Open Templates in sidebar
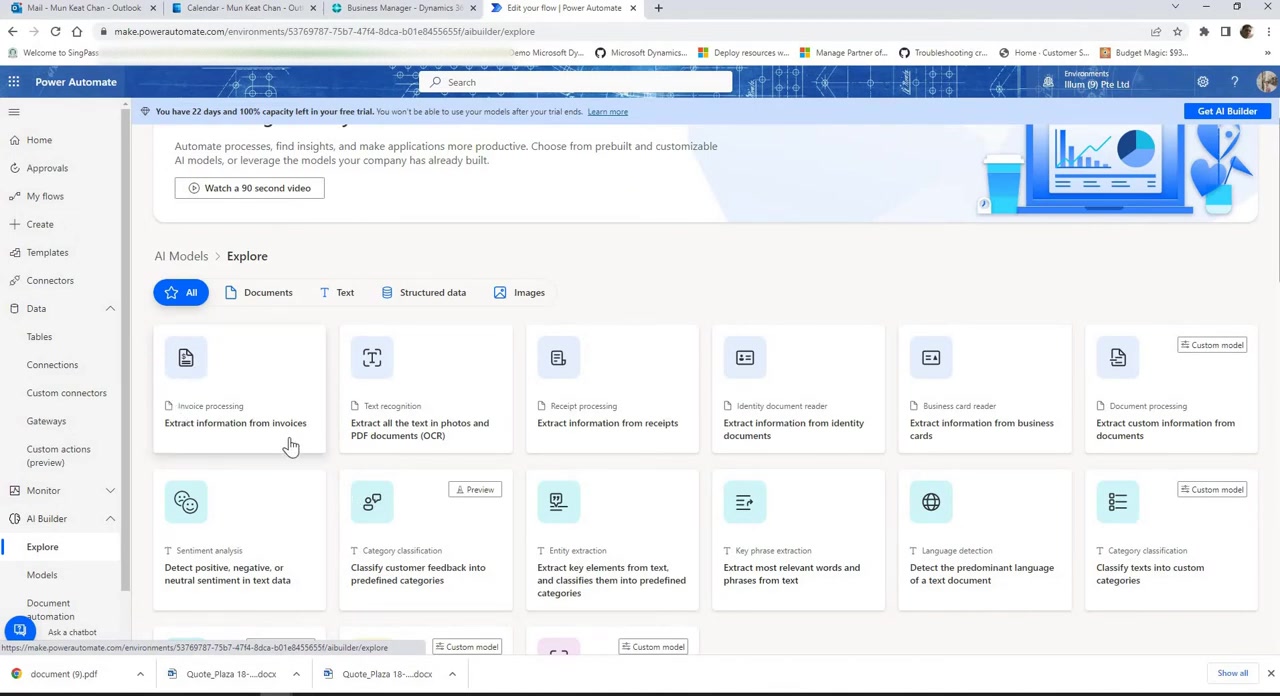The height and width of the screenshot is (696, 1280). (47, 252)
